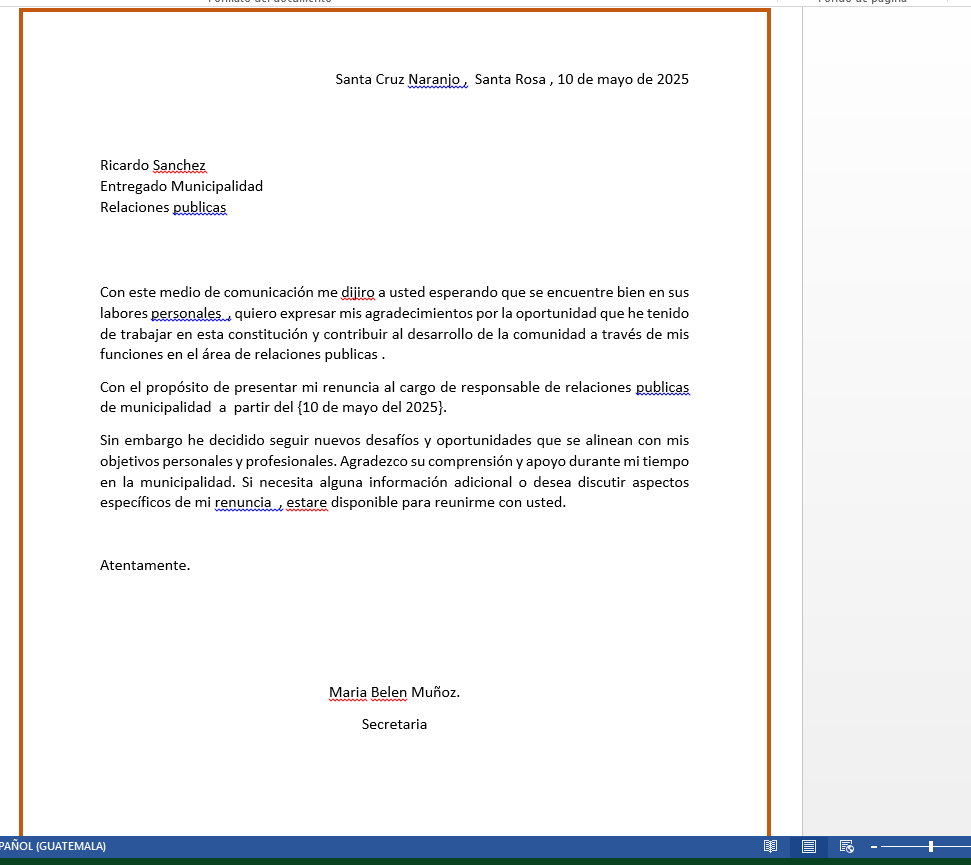The height and width of the screenshot is (865, 971).
Task: Click the "Entregado Municipalidad" line
Action: click(x=181, y=186)
